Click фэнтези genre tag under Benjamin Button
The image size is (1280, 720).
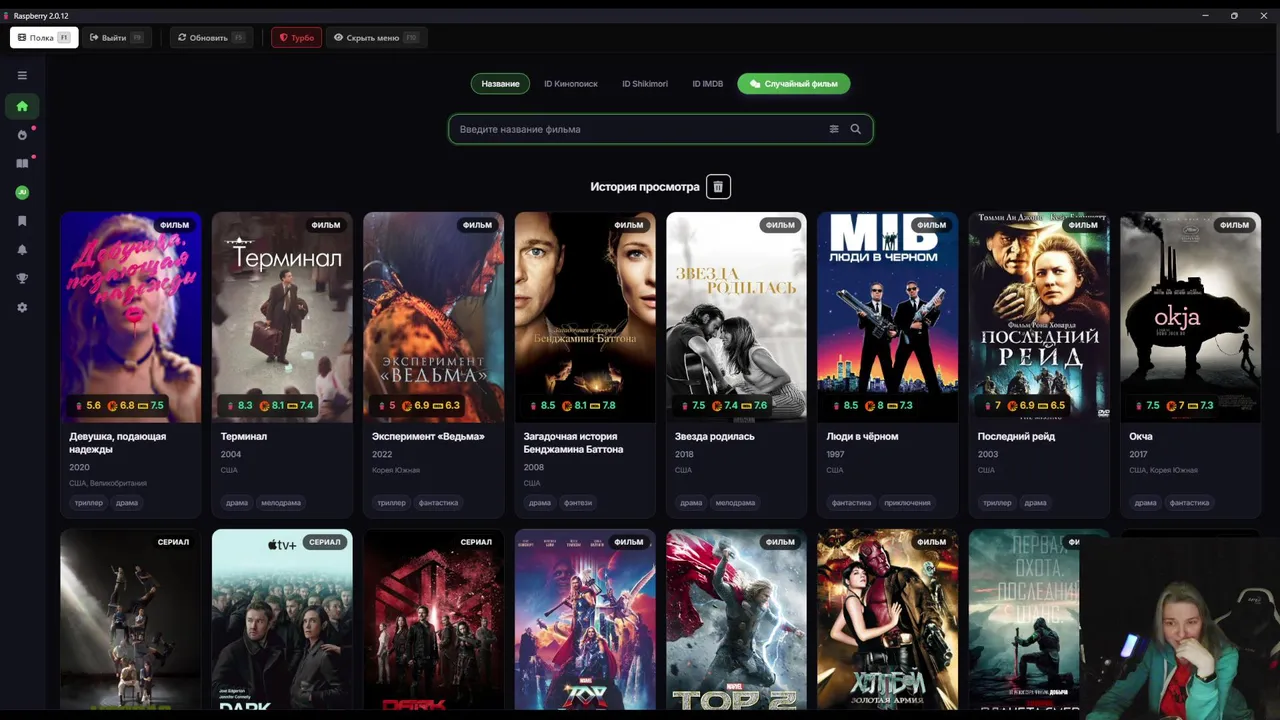click(x=578, y=503)
